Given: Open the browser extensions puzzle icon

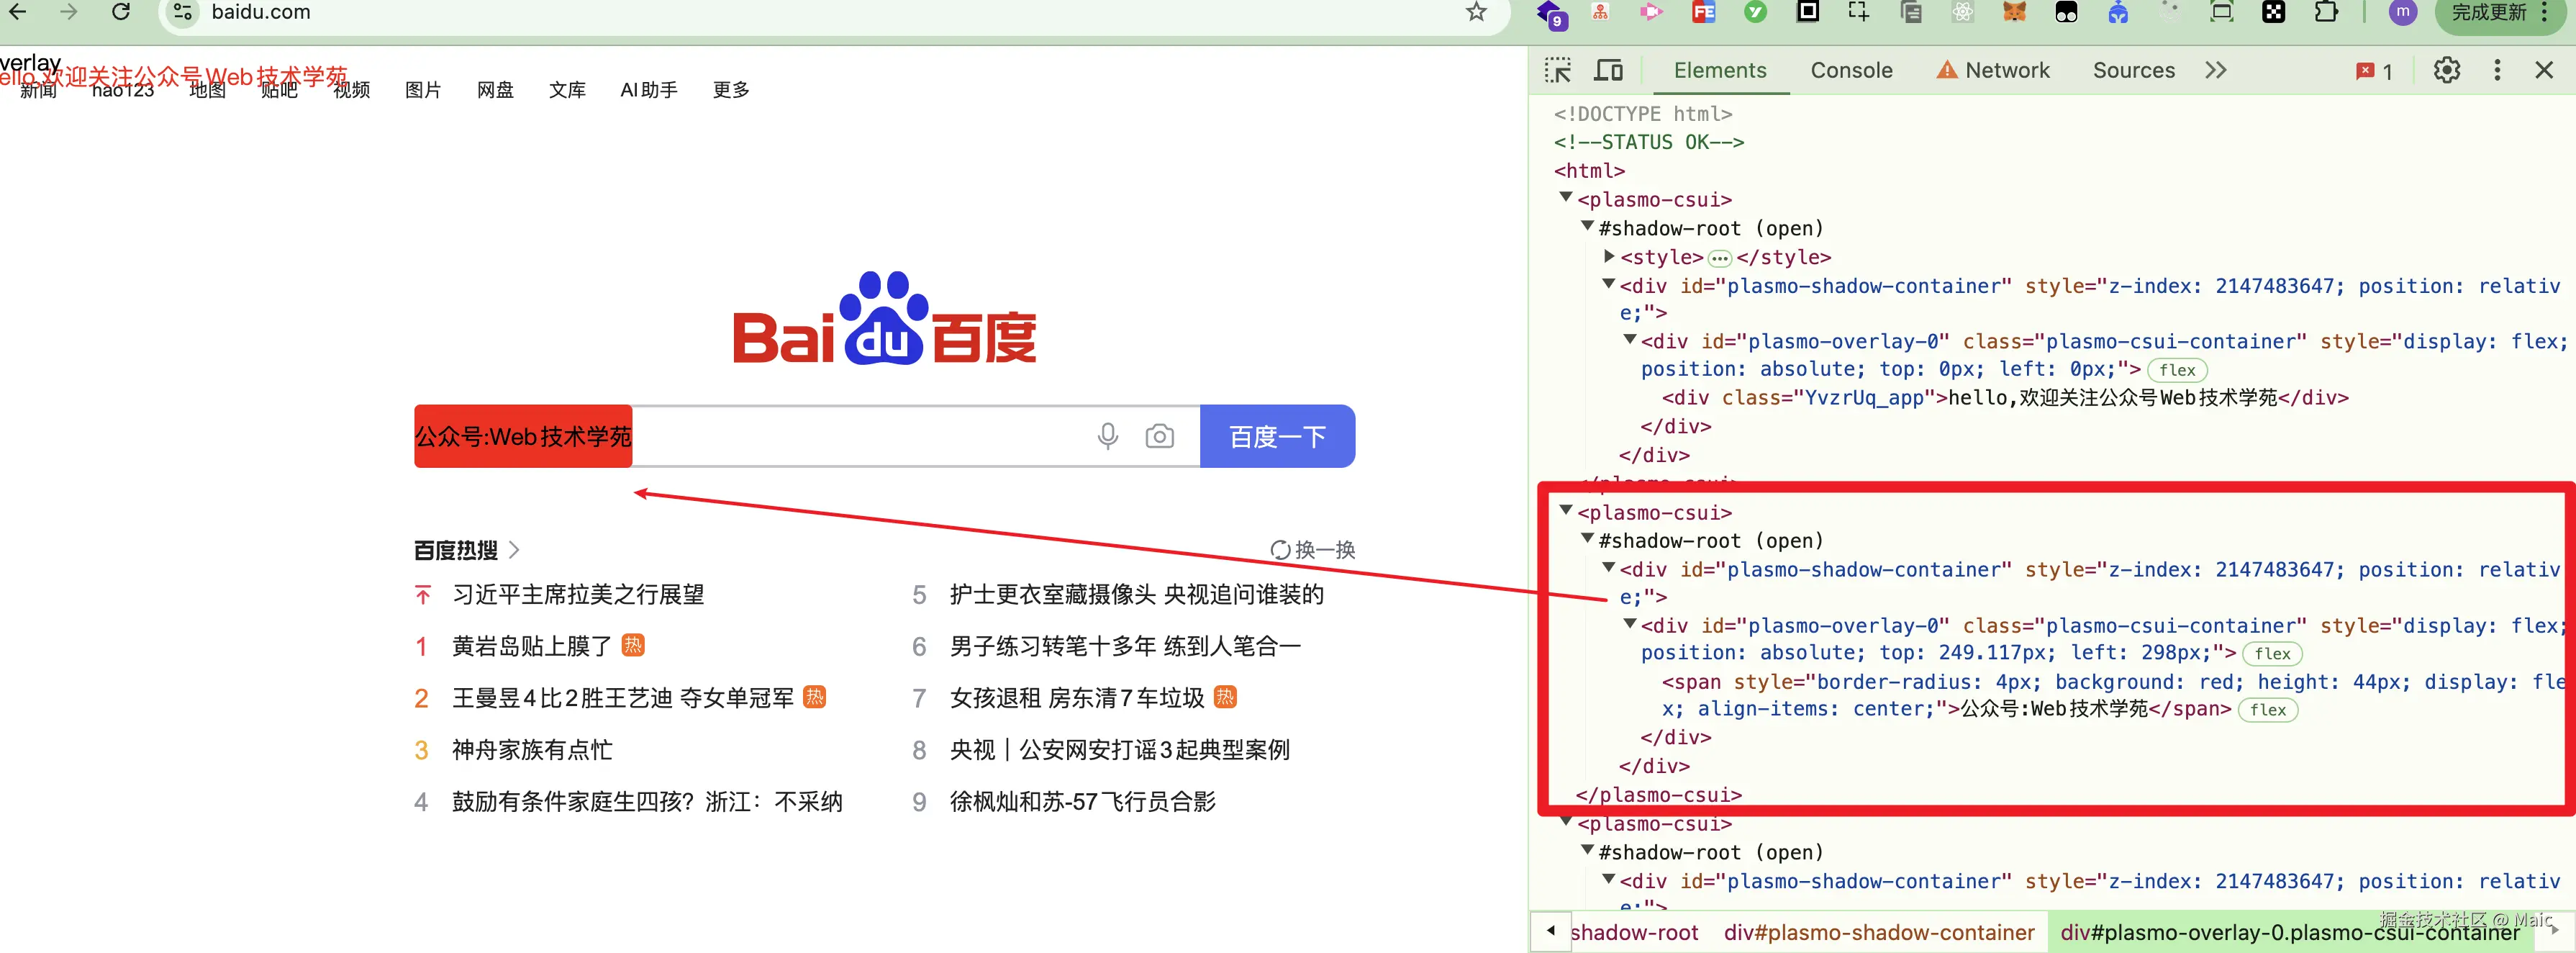Looking at the screenshot, I should point(2326,12).
